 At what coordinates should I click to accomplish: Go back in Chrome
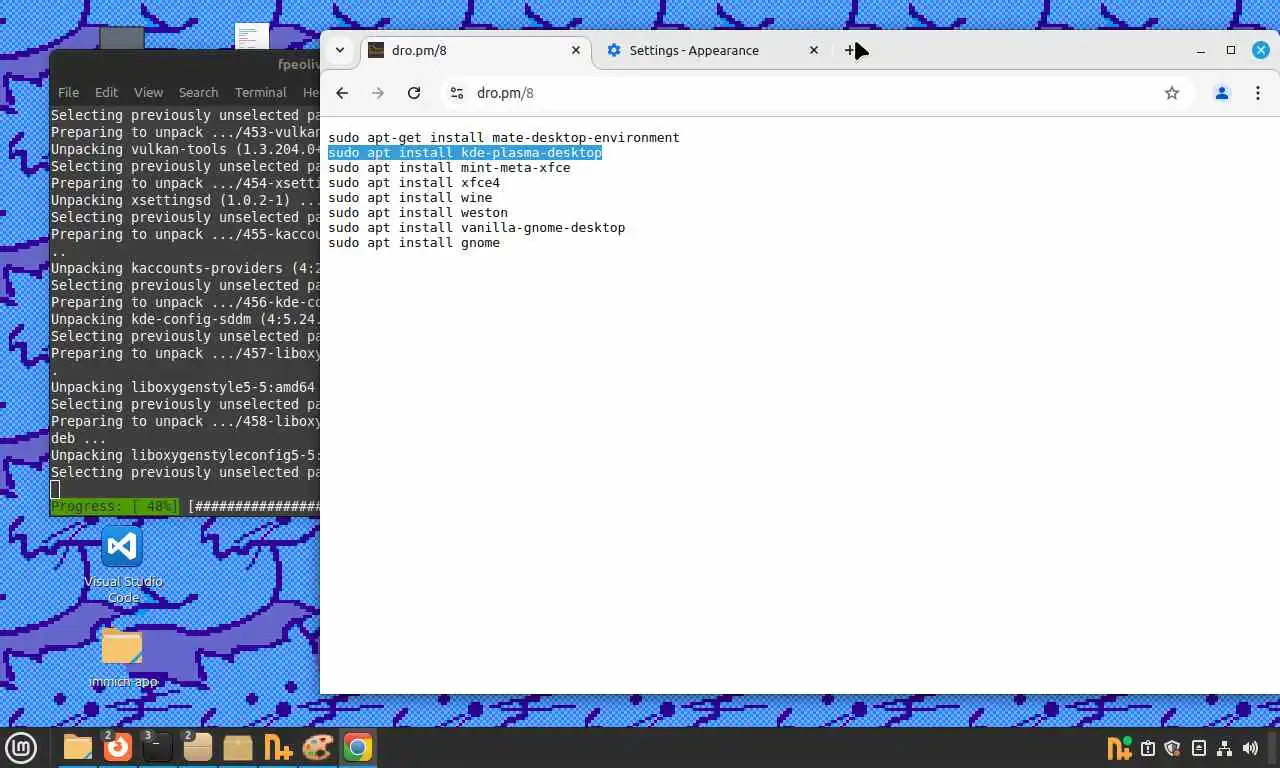[x=342, y=93]
